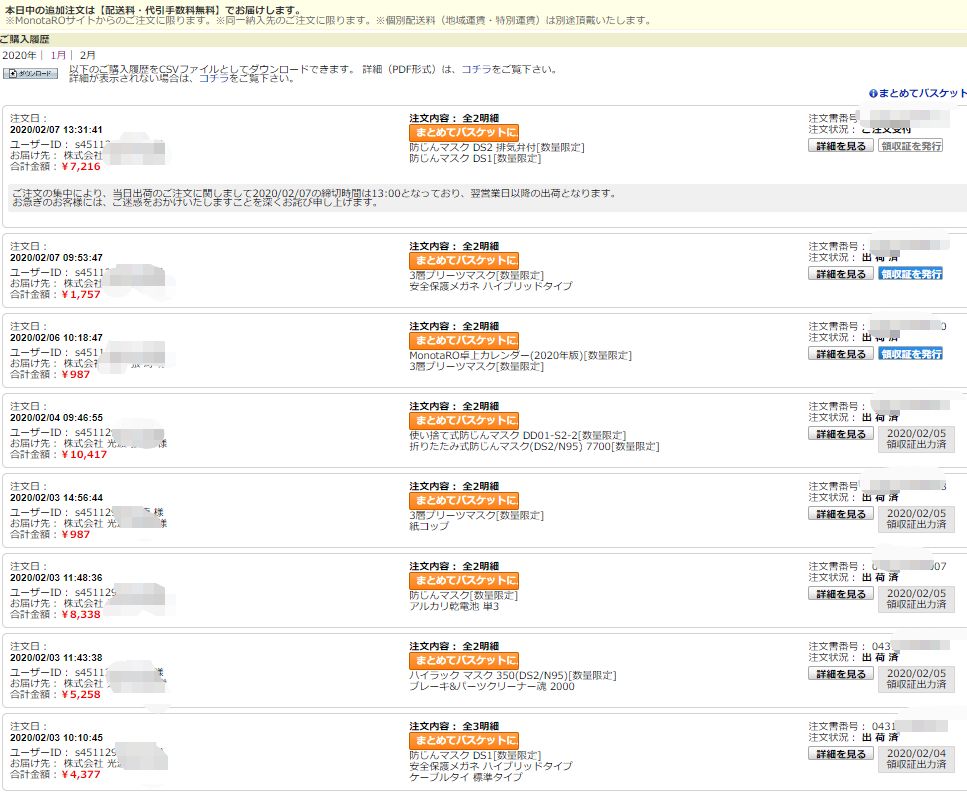Screen dimensions: 967x799
Task: Issue receipt for the ¥1,757 order
Action: tap(910, 274)
